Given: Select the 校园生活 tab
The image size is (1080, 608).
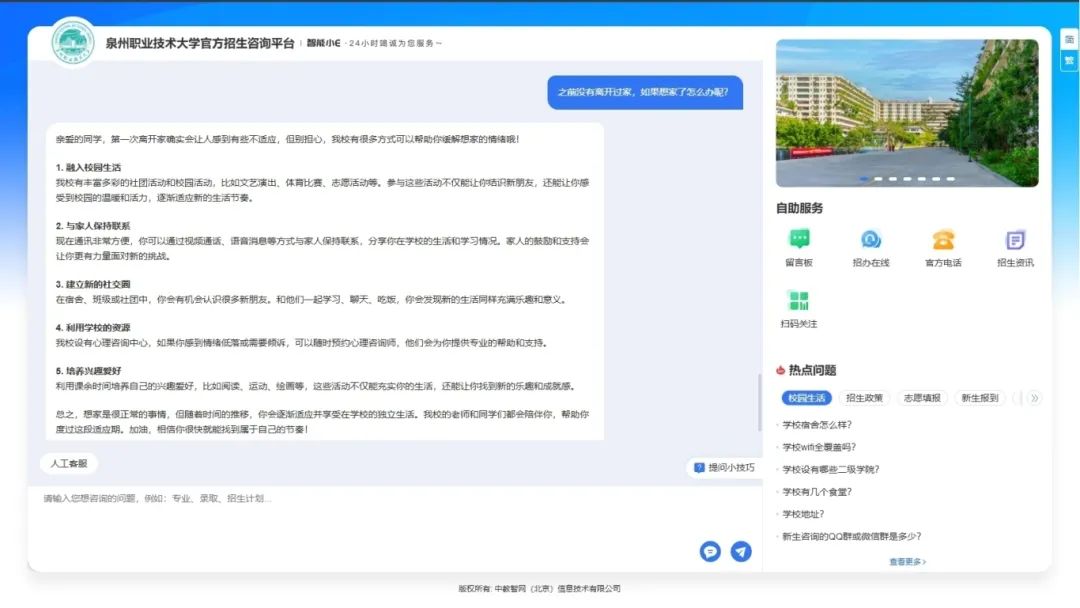Looking at the screenshot, I should pos(806,398).
